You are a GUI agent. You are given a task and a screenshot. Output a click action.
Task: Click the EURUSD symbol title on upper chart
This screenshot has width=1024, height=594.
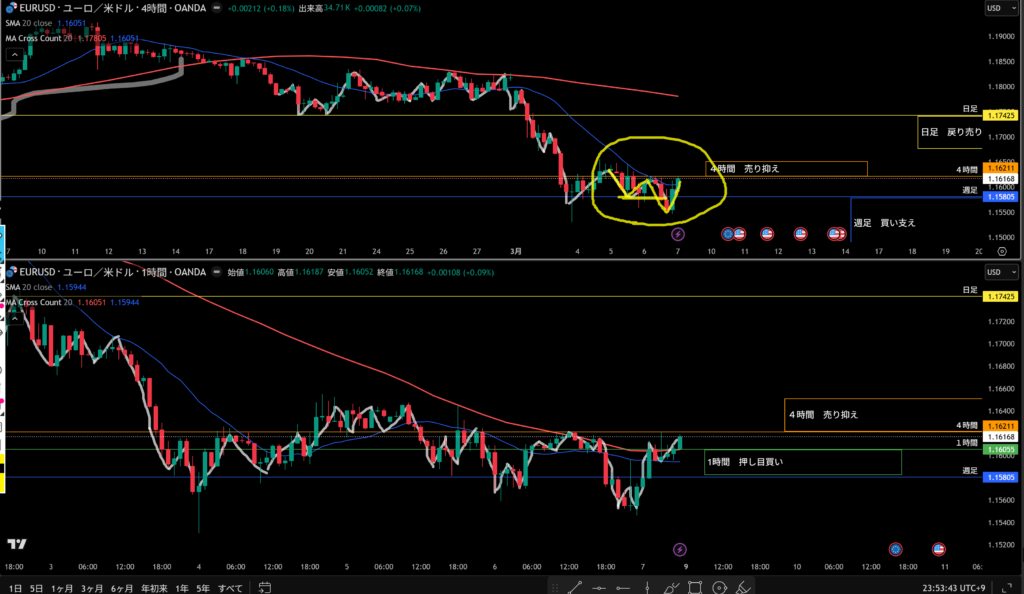(x=80, y=8)
